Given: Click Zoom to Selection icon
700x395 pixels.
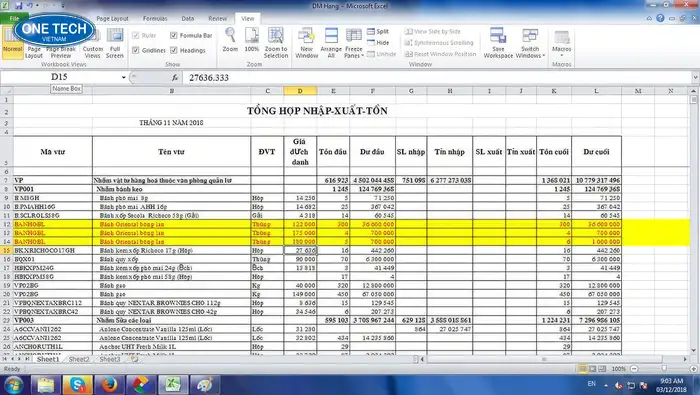Looking at the screenshot, I should point(276,35).
